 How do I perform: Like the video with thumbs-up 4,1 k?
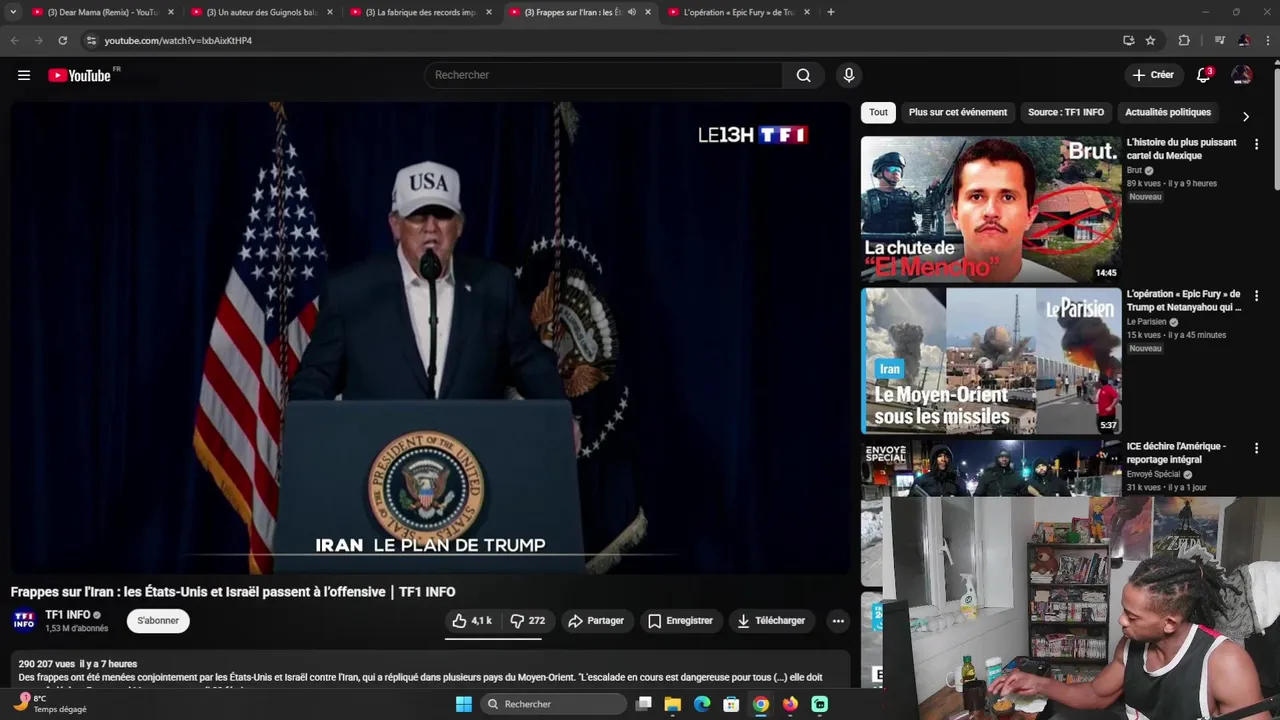coord(472,621)
